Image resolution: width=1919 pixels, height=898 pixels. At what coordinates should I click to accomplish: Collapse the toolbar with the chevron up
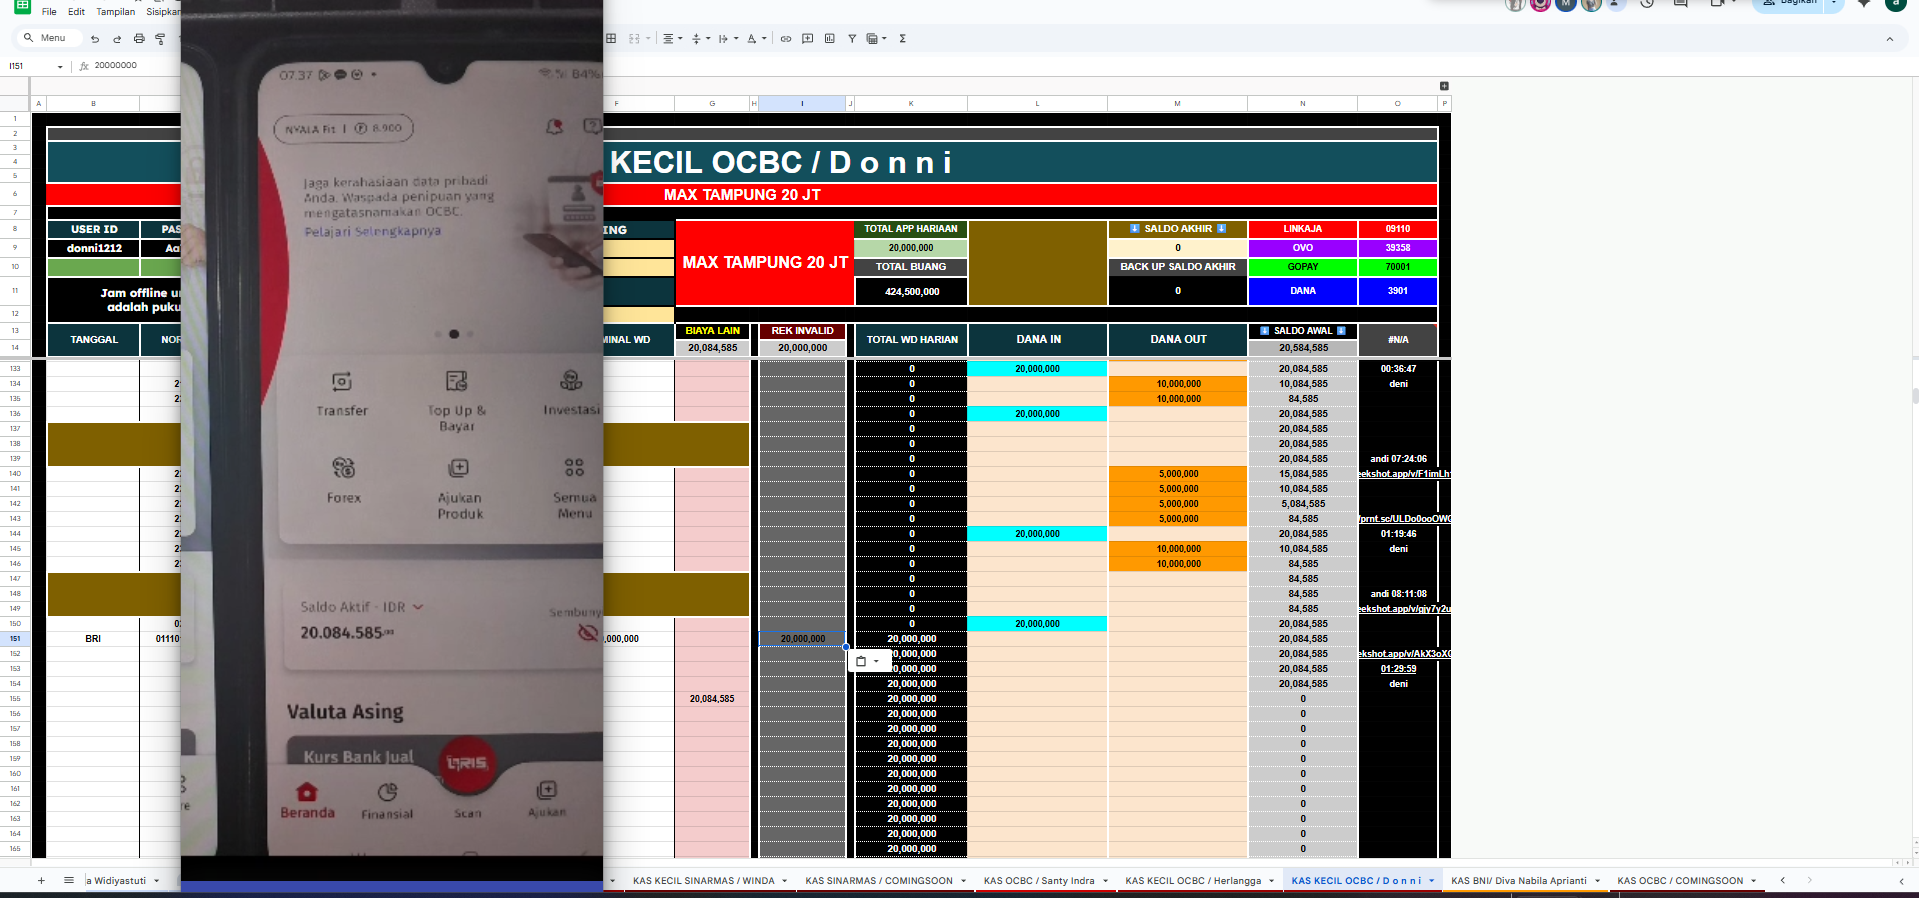[1890, 39]
